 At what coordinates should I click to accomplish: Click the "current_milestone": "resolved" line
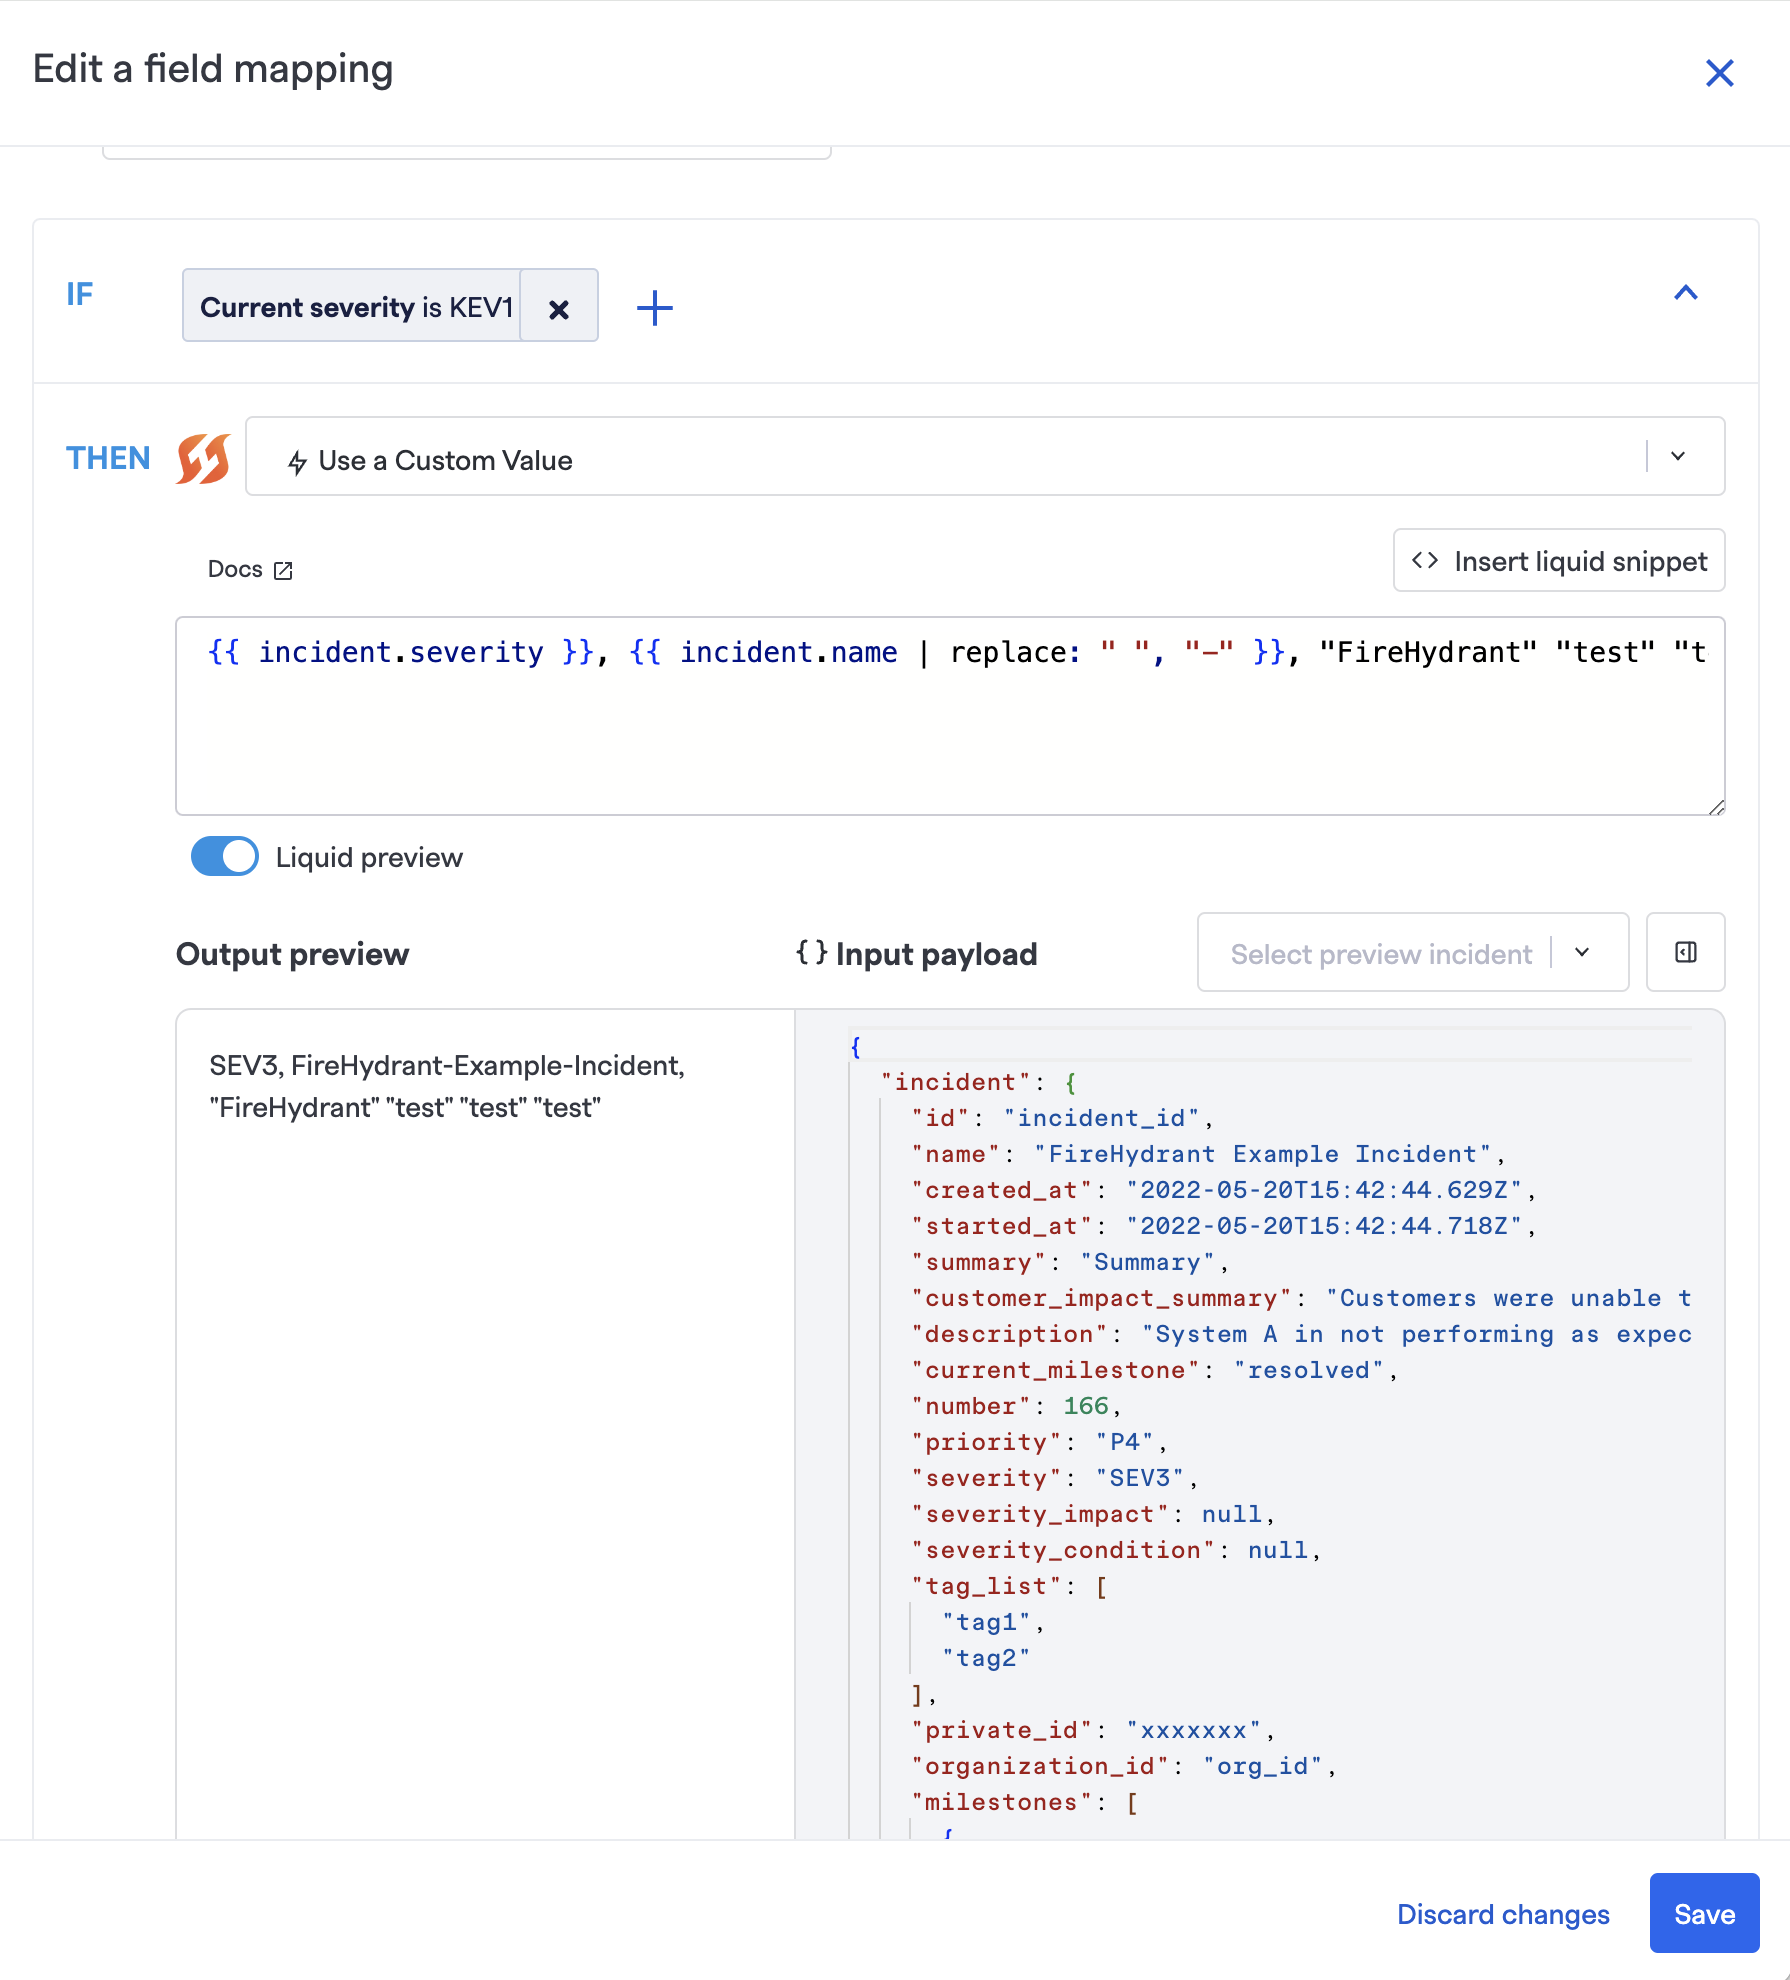tap(1155, 1370)
